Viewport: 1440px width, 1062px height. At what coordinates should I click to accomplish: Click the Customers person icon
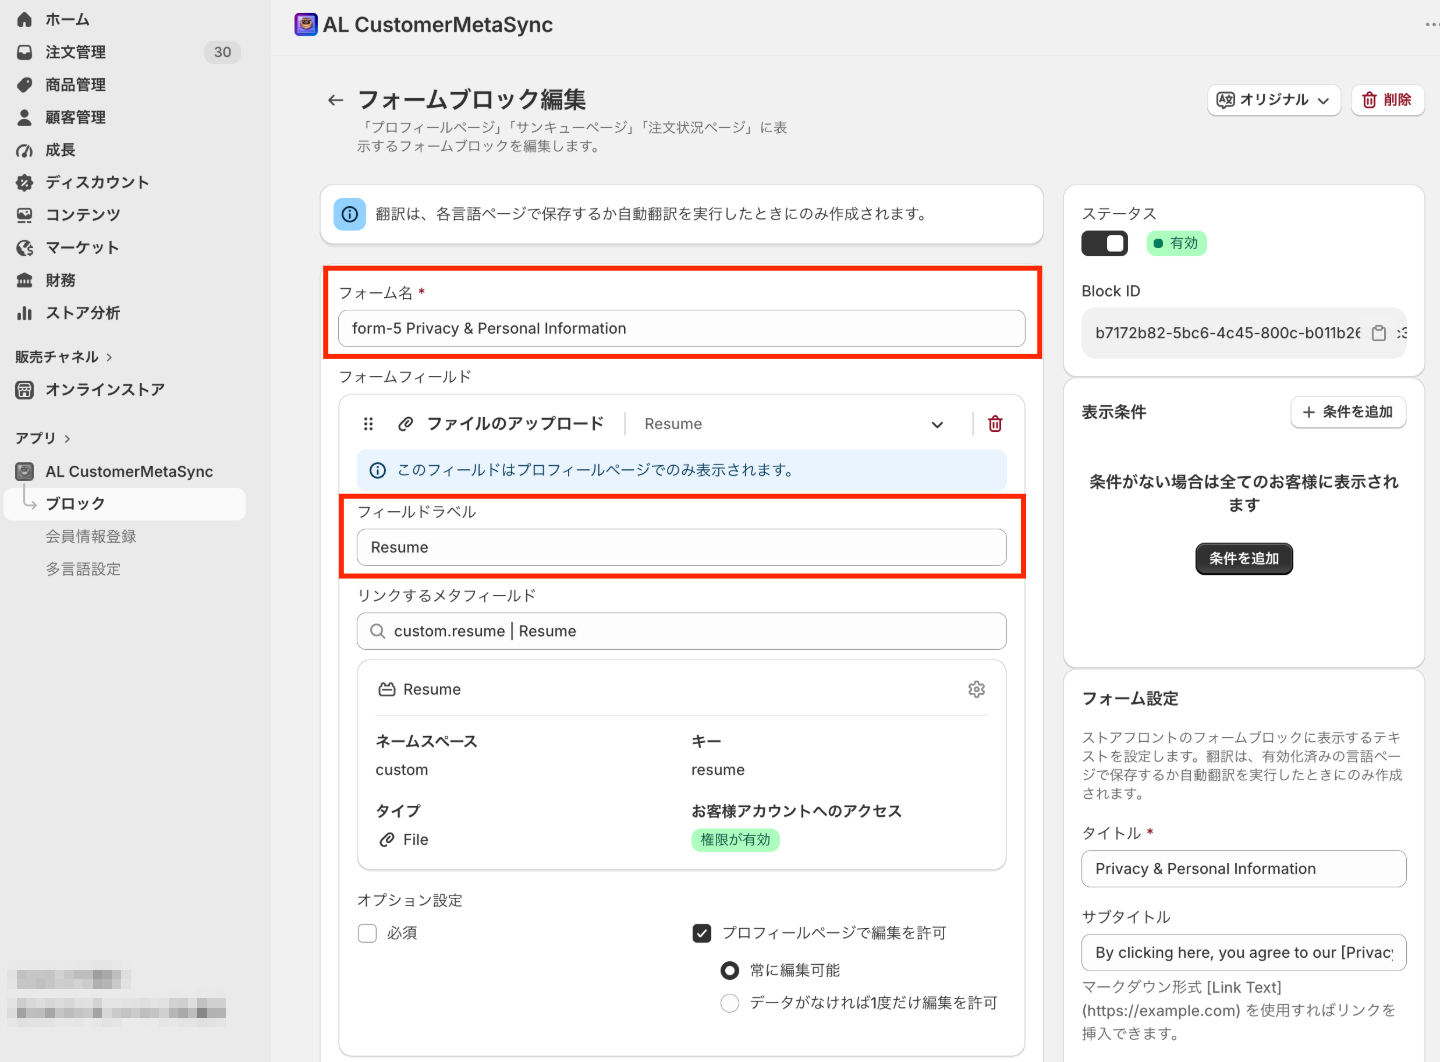coord(25,117)
